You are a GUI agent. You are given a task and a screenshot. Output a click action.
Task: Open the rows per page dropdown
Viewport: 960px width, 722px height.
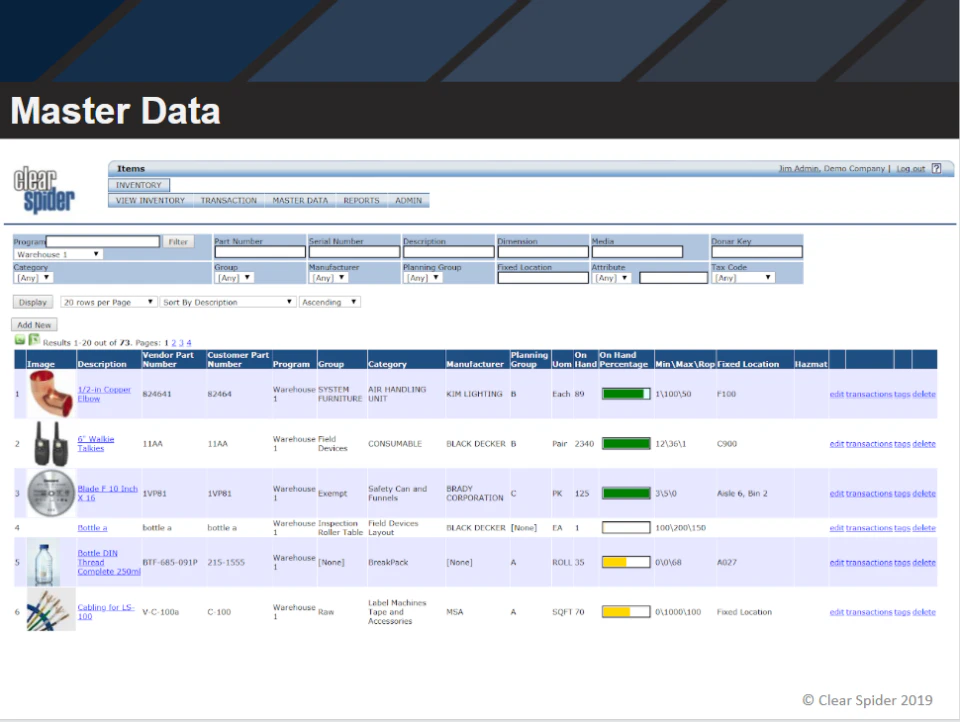(x=109, y=302)
